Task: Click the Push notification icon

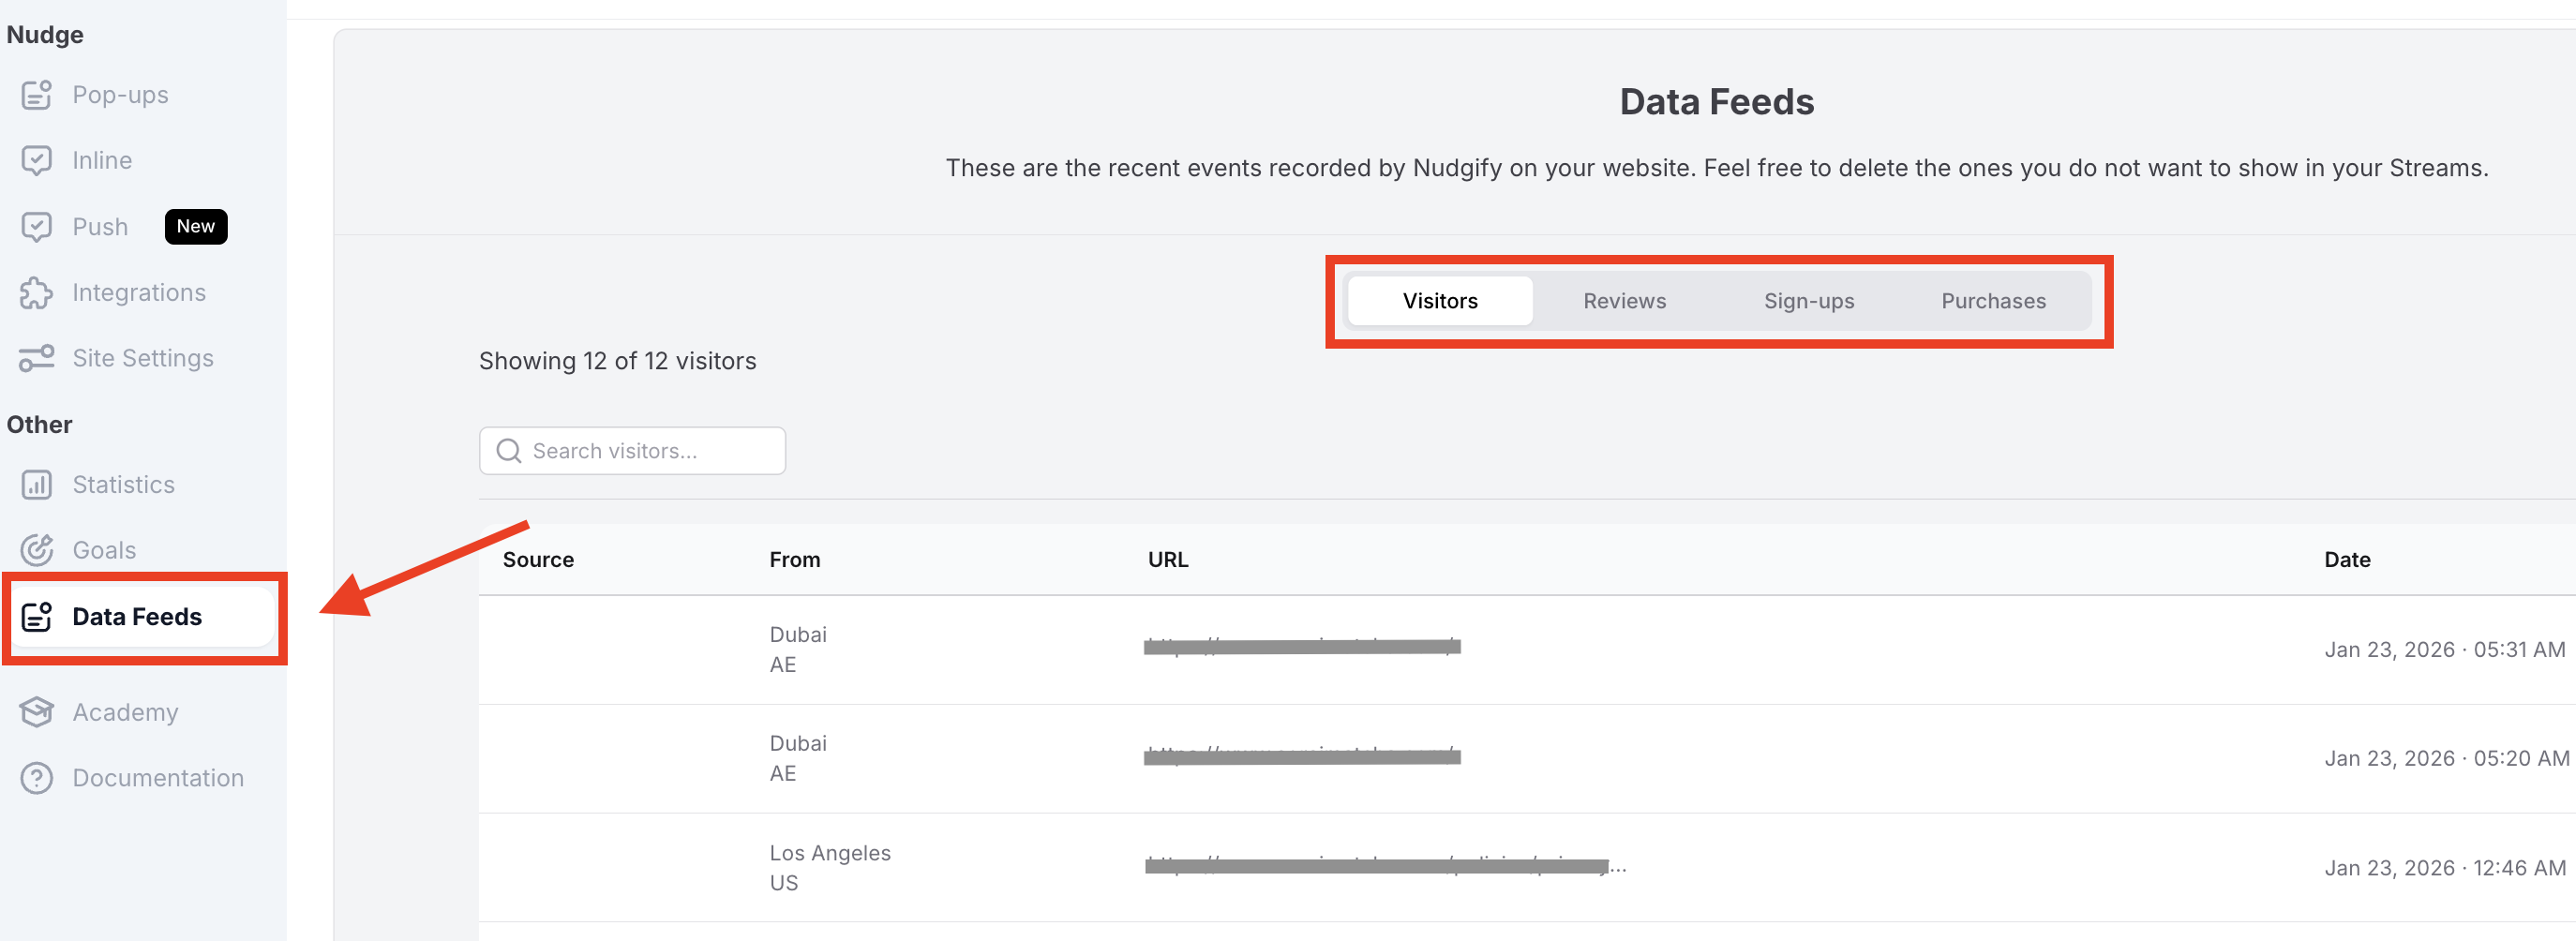Action: pos(37,227)
